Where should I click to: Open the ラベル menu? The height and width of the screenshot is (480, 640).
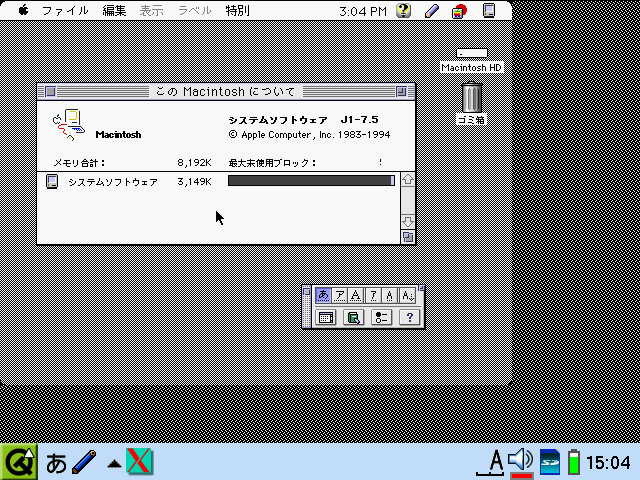pyautogui.click(x=195, y=11)
